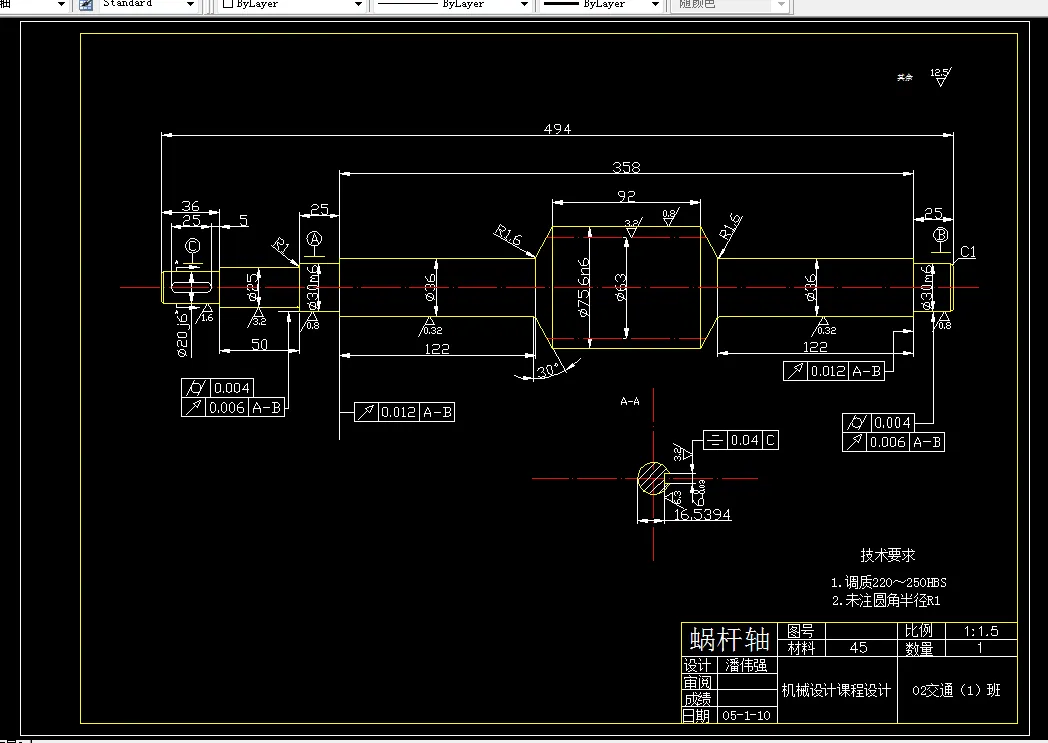Select the 92 dimension text
Viewport: 1048px width, 743px height.
pyautogui.click(x=626, y=196)
